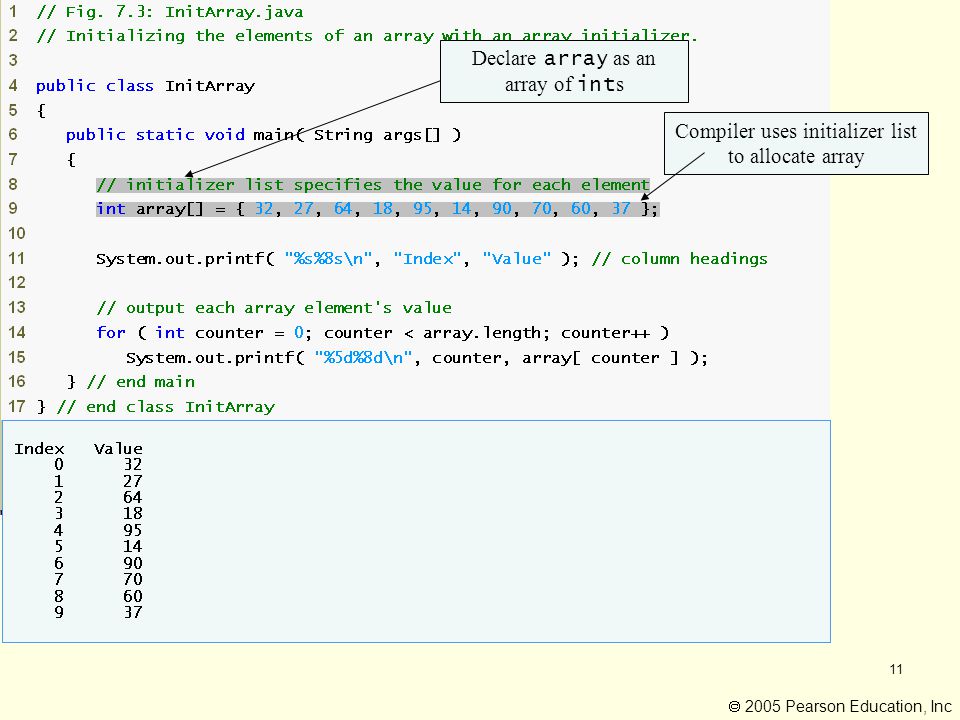Click 'counter++' in the for statement
The width and height of the screenshot is (960, 720).
pos(605,333)
